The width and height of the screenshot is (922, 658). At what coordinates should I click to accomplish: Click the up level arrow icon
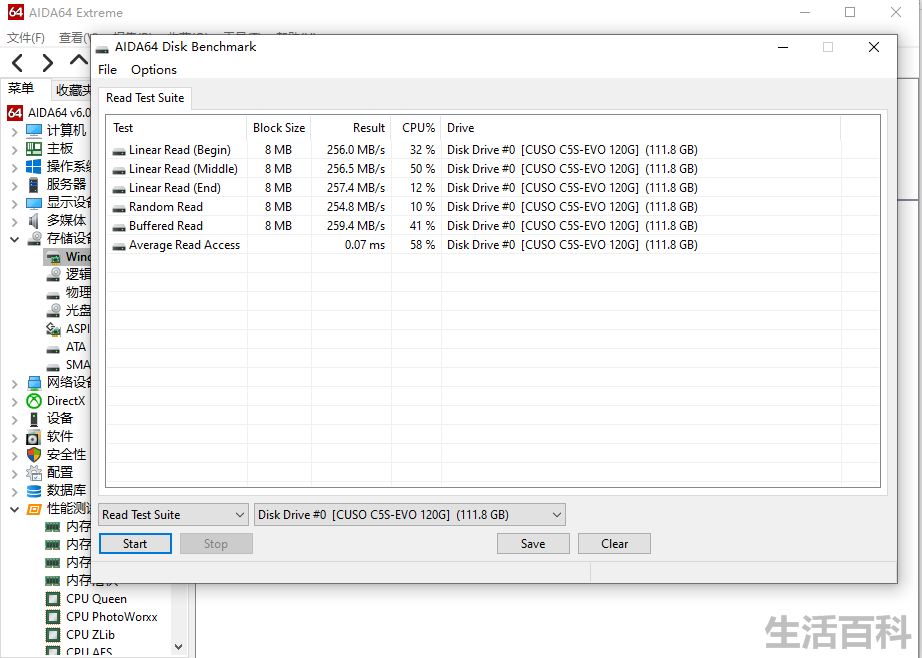(x=79, y=60)
